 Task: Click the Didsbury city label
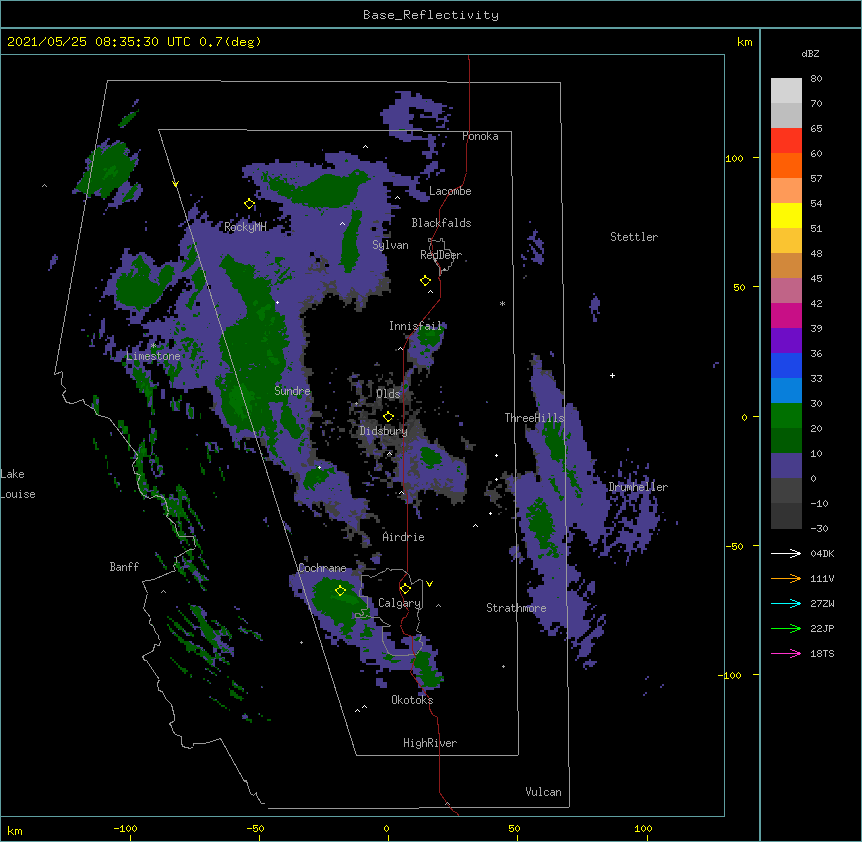[x=384, y=431]
